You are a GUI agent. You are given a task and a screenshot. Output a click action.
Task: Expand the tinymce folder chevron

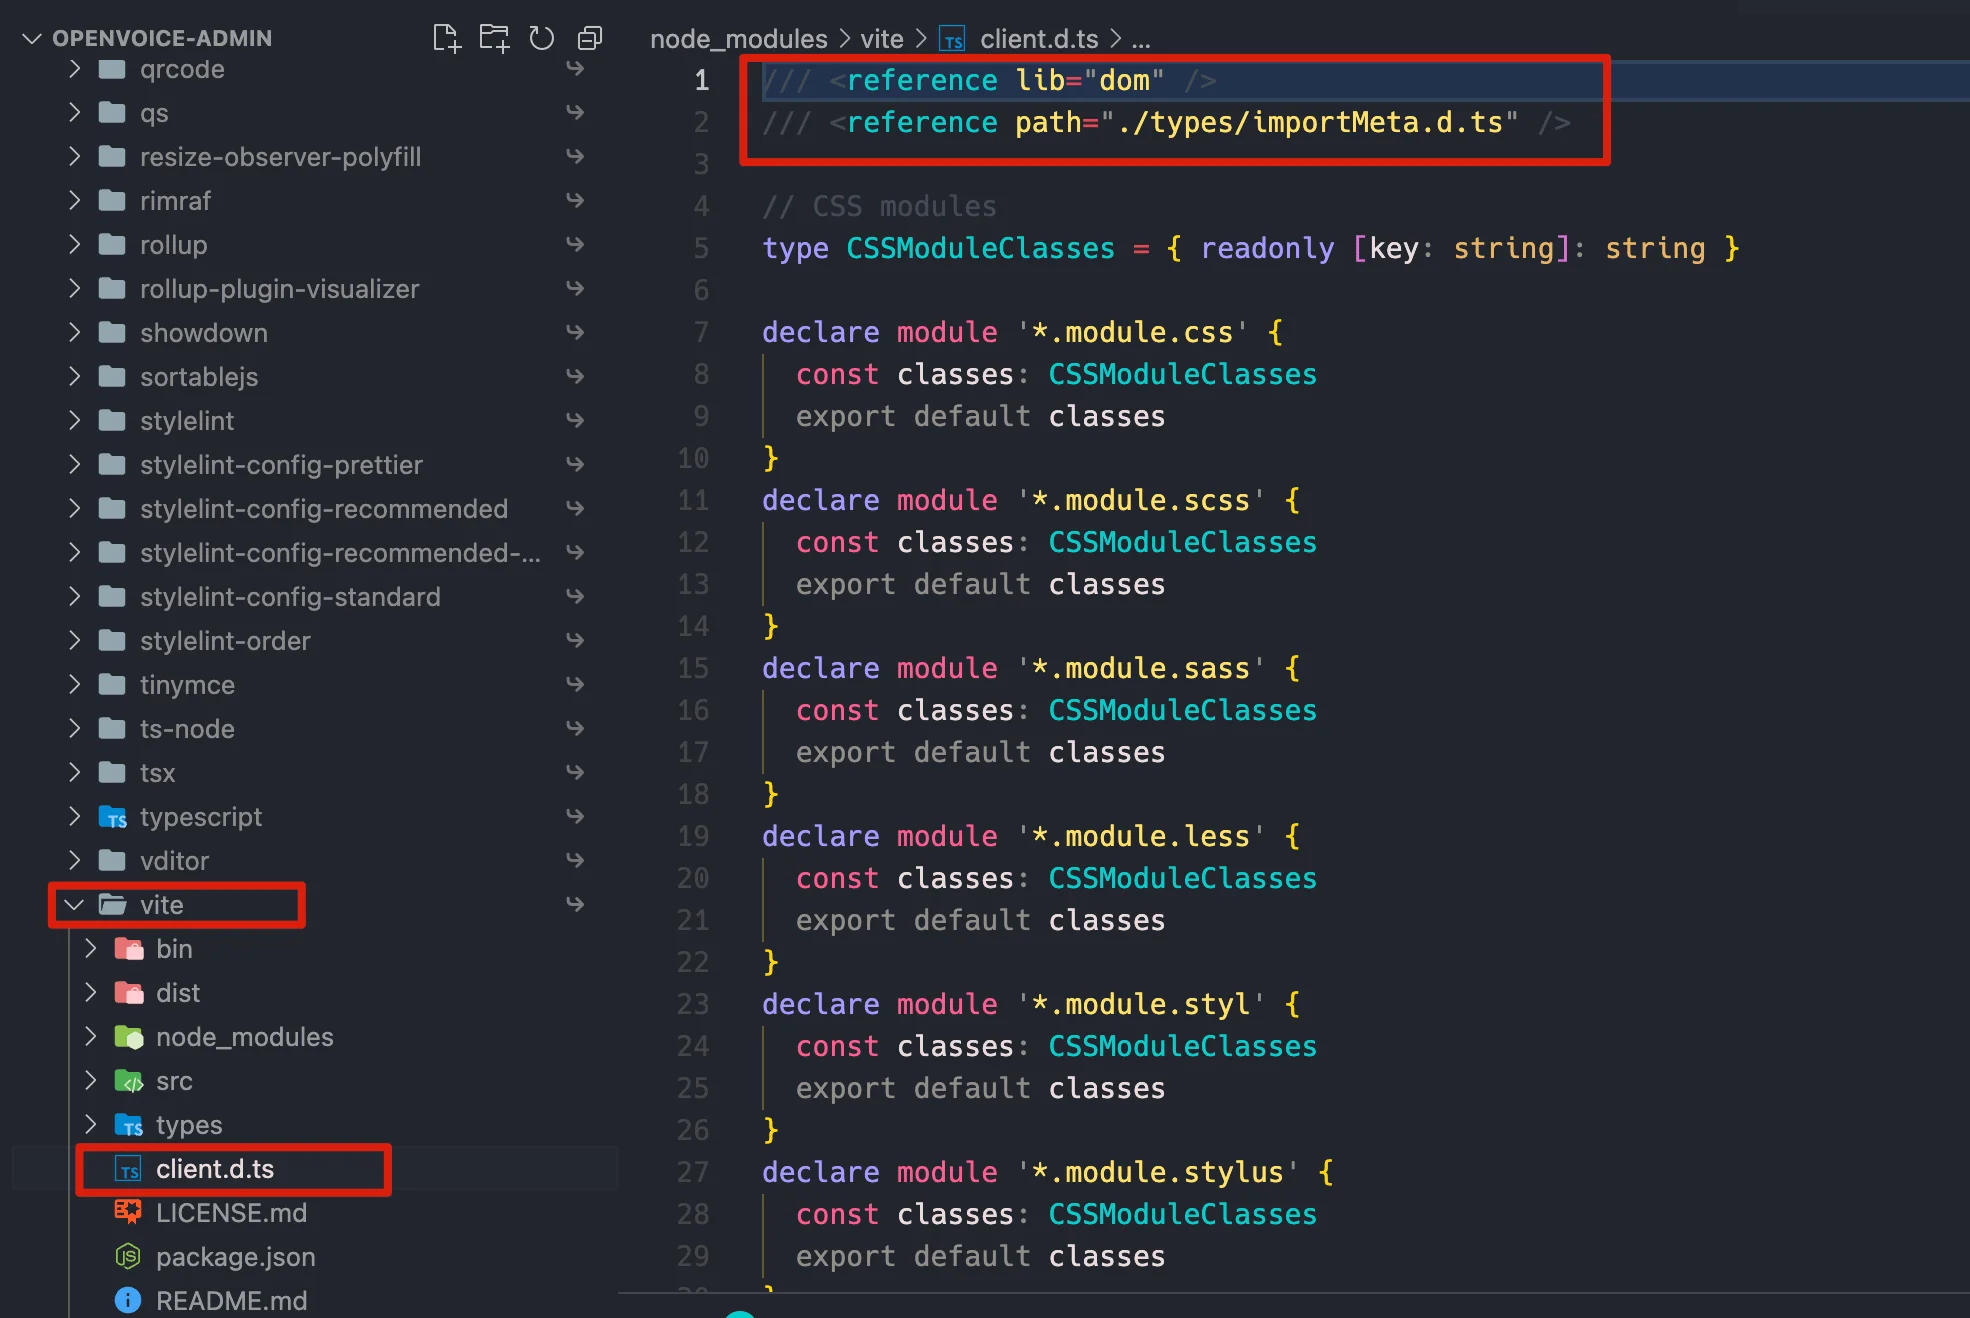point(74,685)
